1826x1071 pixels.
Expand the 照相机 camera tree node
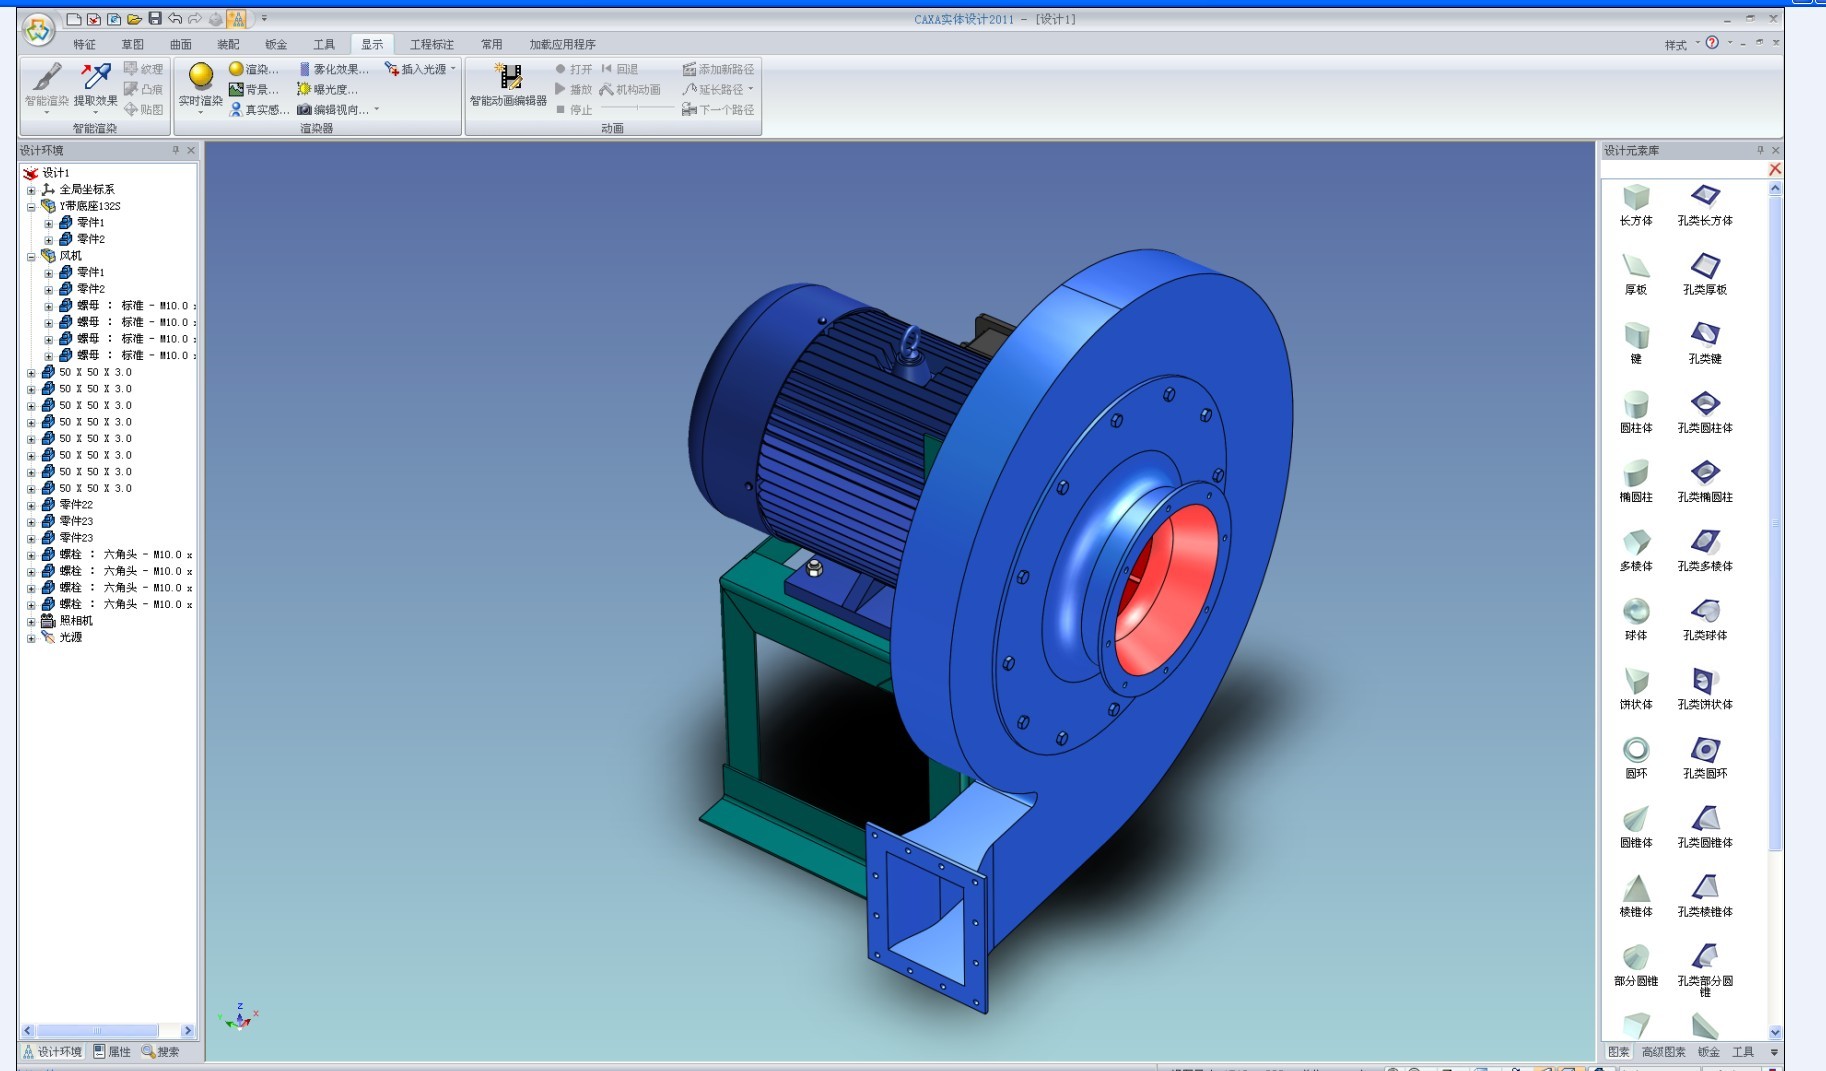(x=31, y=622)
